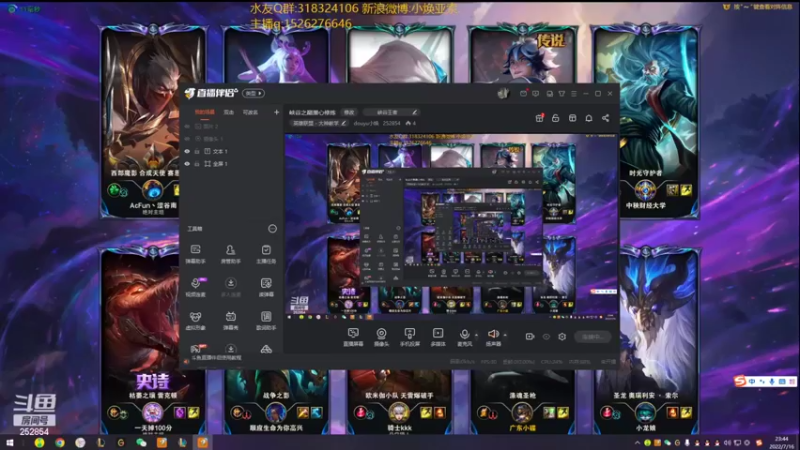Open the 歌词助手 lyrics assistant tool
800x450 pixels.
(266, 320)
